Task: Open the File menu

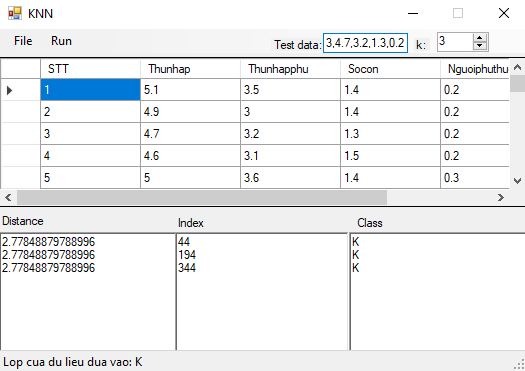Action: 23,41
